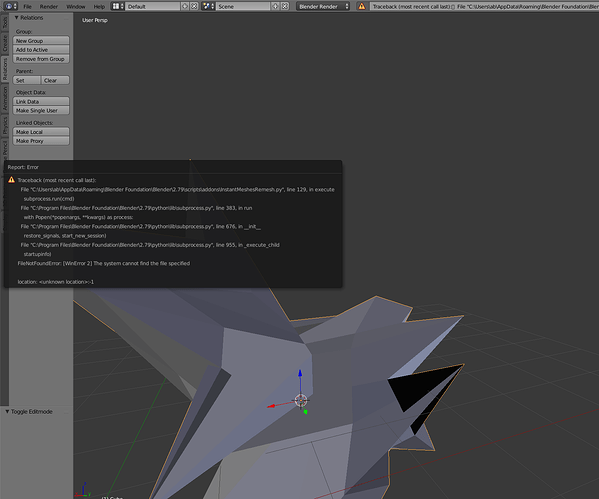The height and width of the screenshot is (499, 599).
Task: Click the 'subprocess.run(cmd)' traceback line
Action: pyautogui.click(x=49, y=199)
